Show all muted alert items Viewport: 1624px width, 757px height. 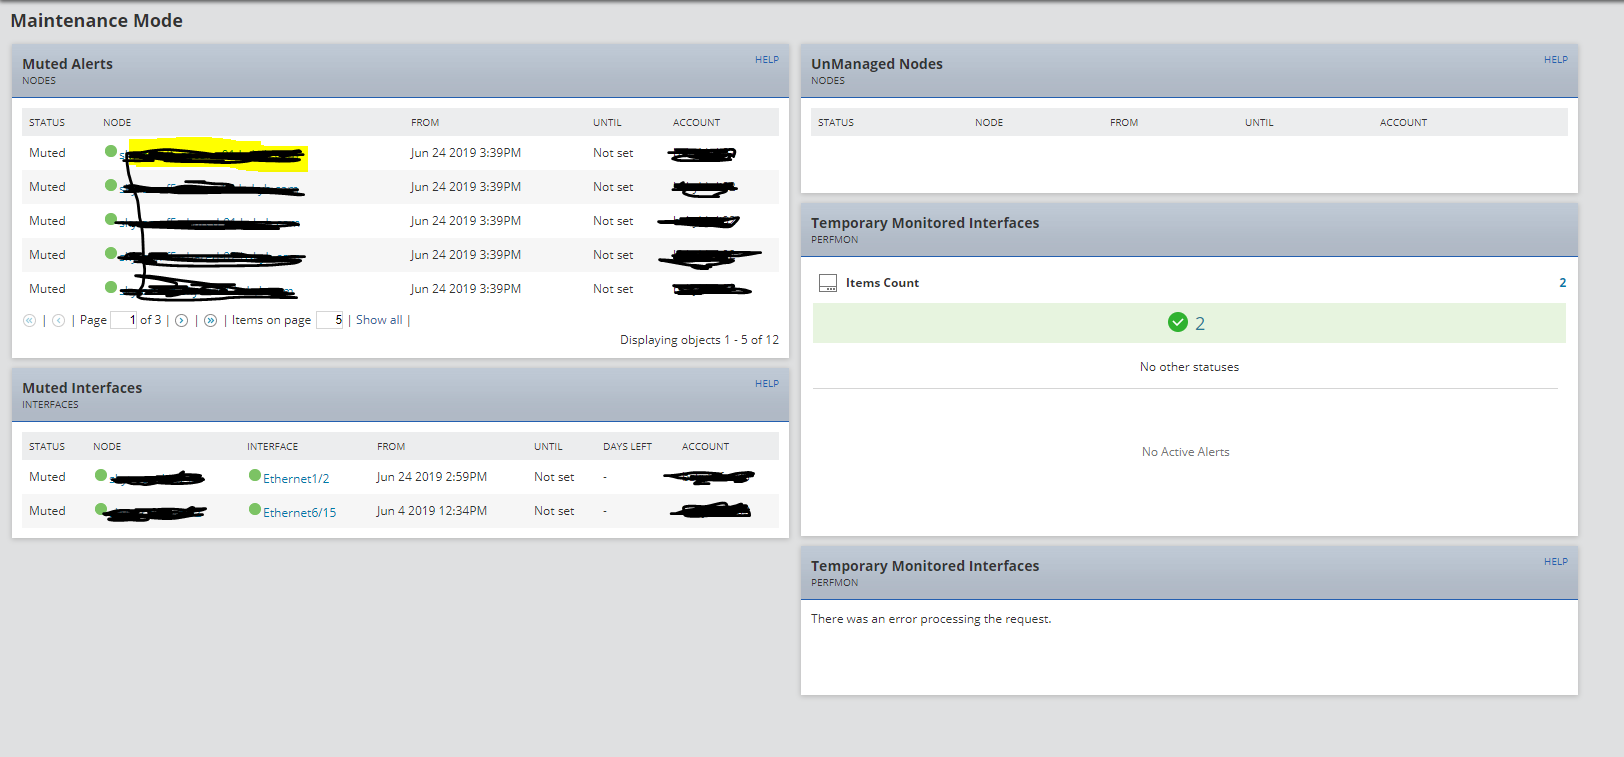[x=379, y=320]
